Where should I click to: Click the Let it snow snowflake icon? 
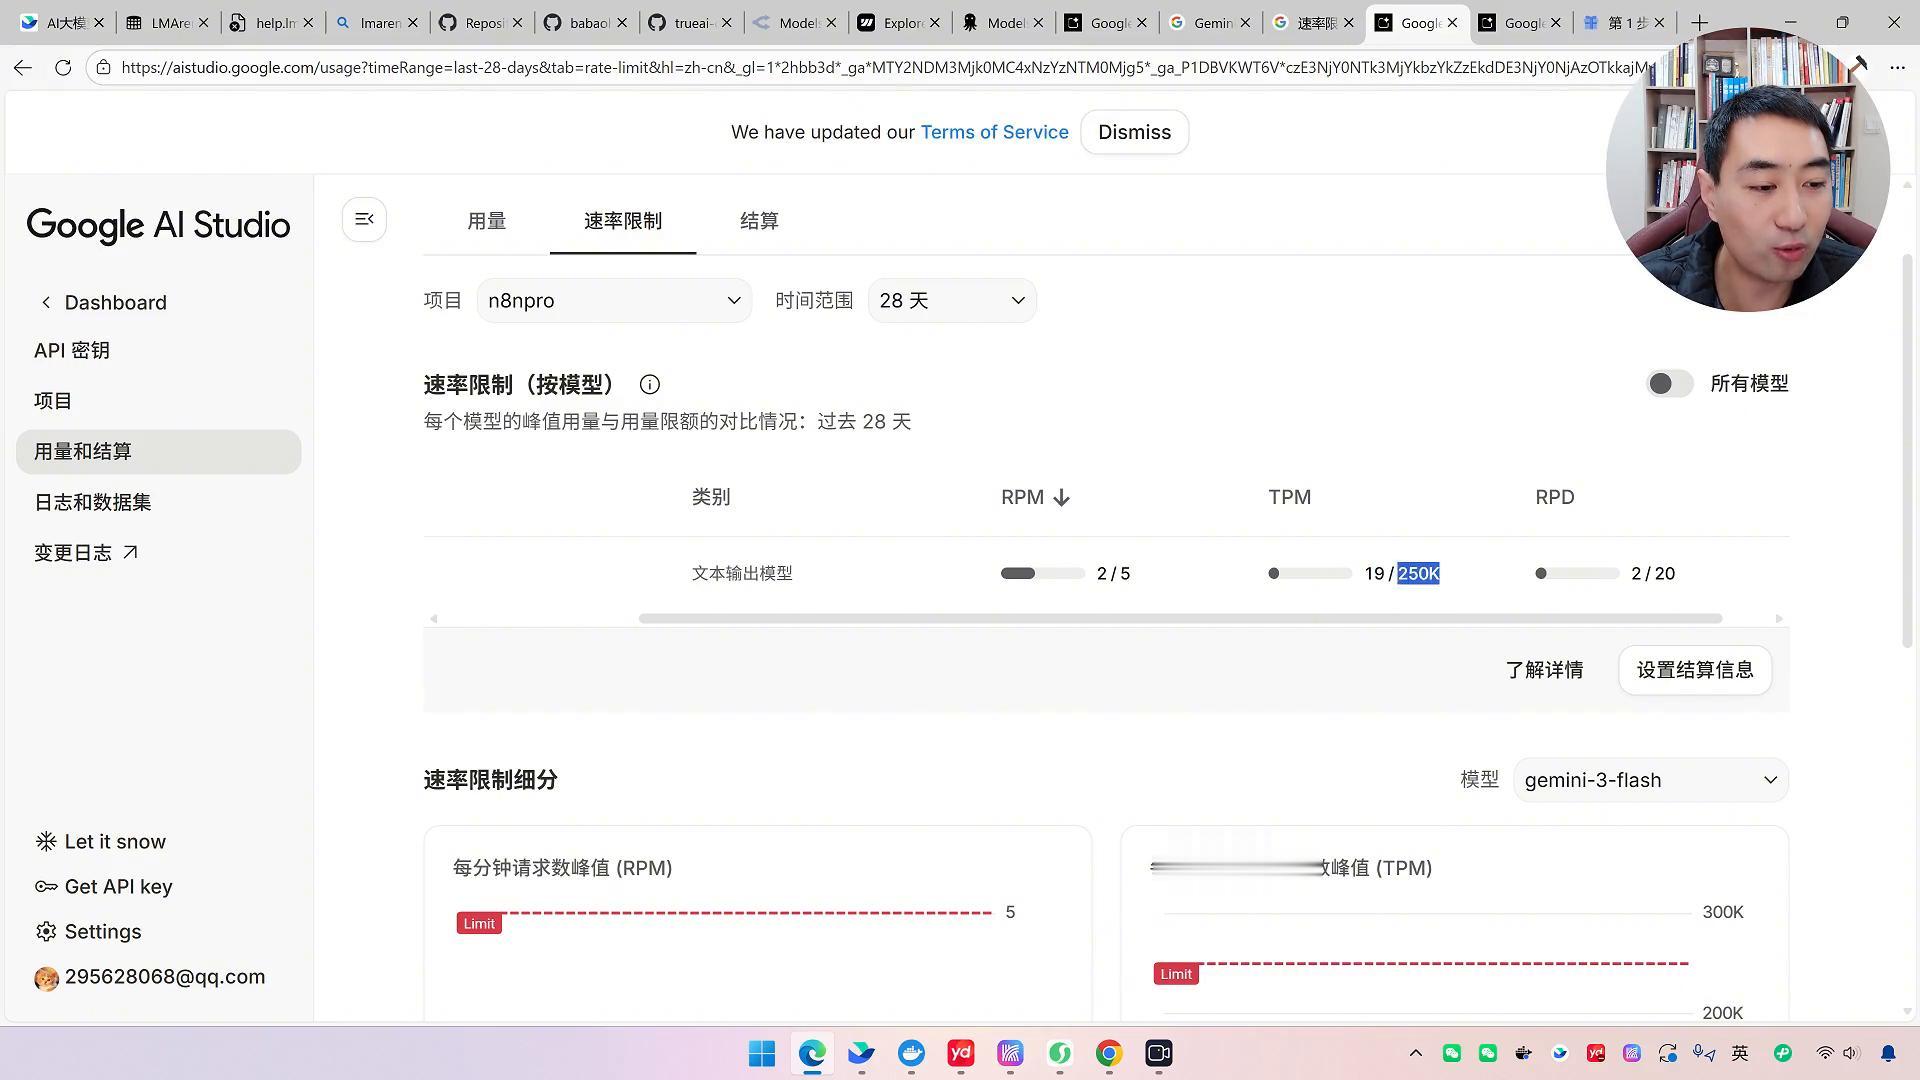pos(46,842)
